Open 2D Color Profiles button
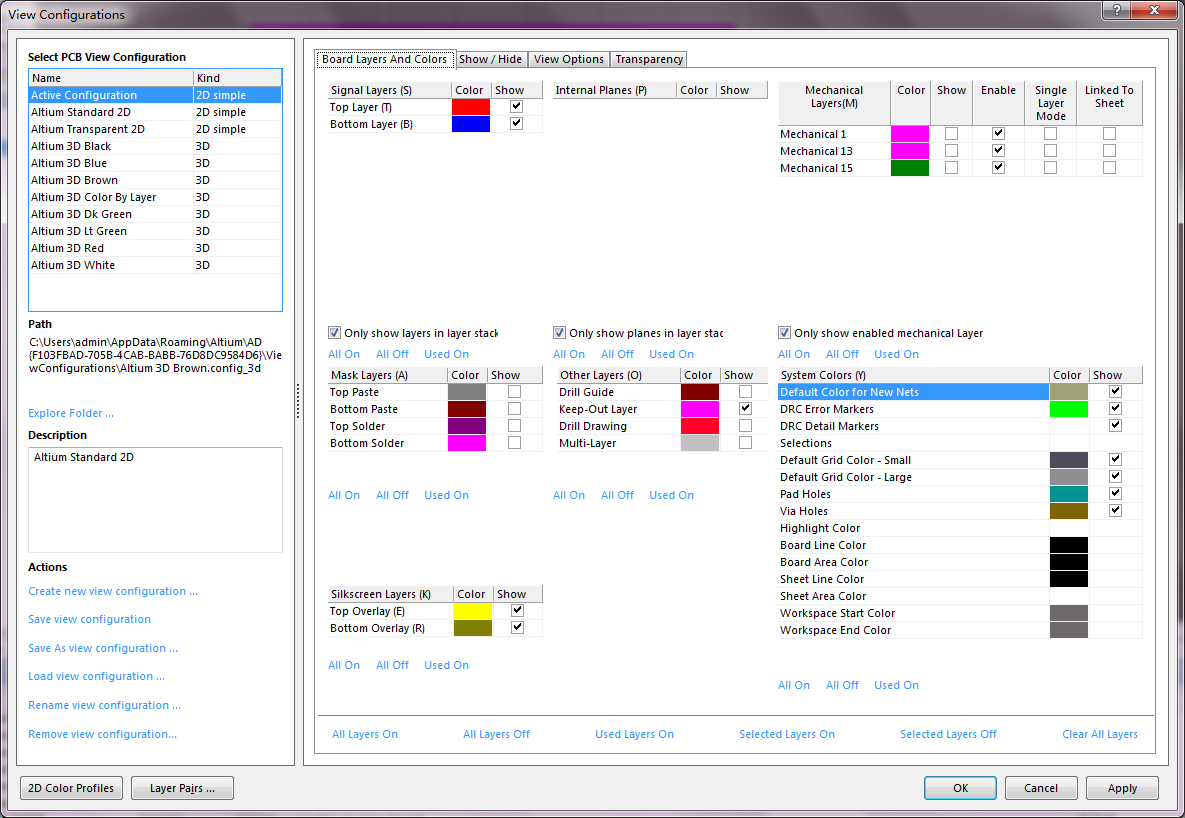This screenshot has height=818, width=1185. click(x=71, y=788)
